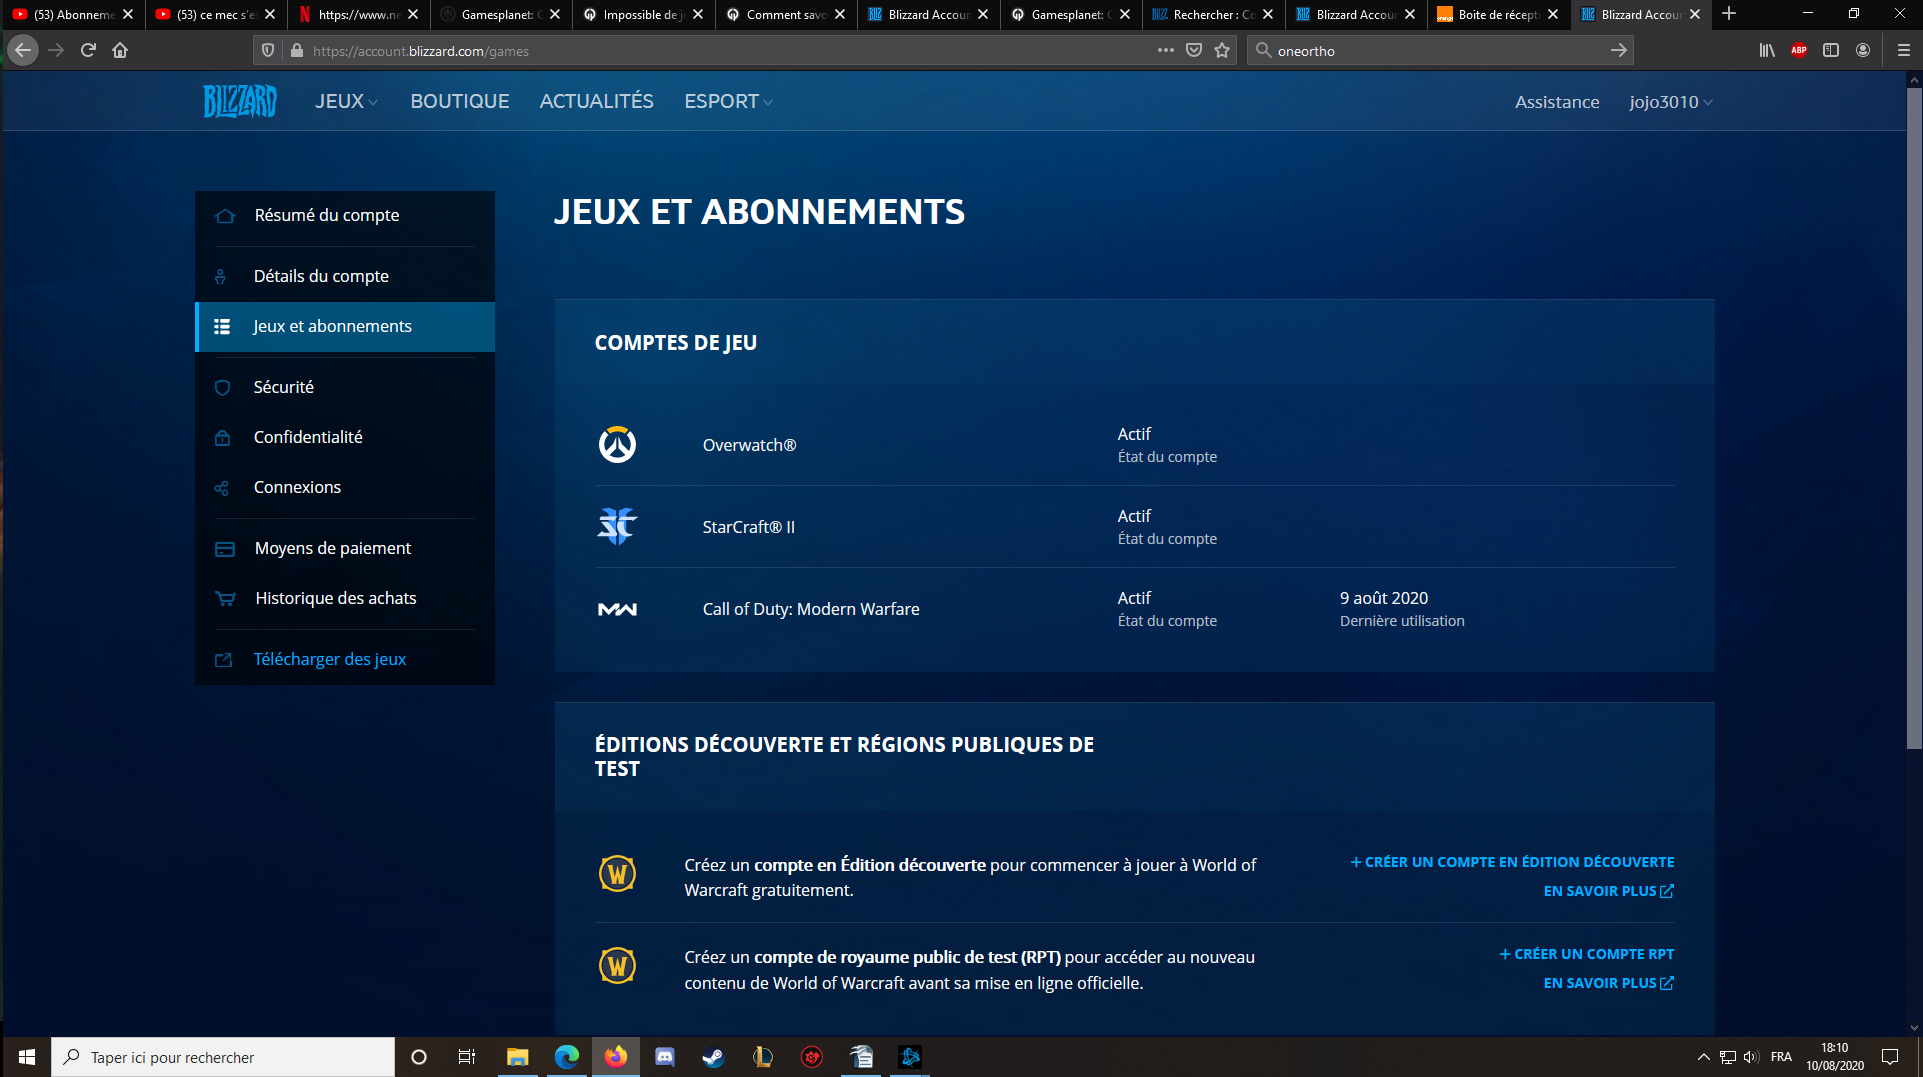1923x1077 pixels.
Task: Submit the oneortho search with the arrow
Action: click(1618, 50)
